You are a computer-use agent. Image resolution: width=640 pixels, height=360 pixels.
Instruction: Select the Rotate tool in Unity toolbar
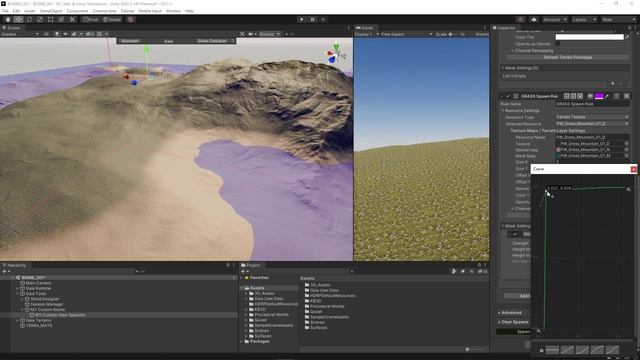click(x=29, y=19)
